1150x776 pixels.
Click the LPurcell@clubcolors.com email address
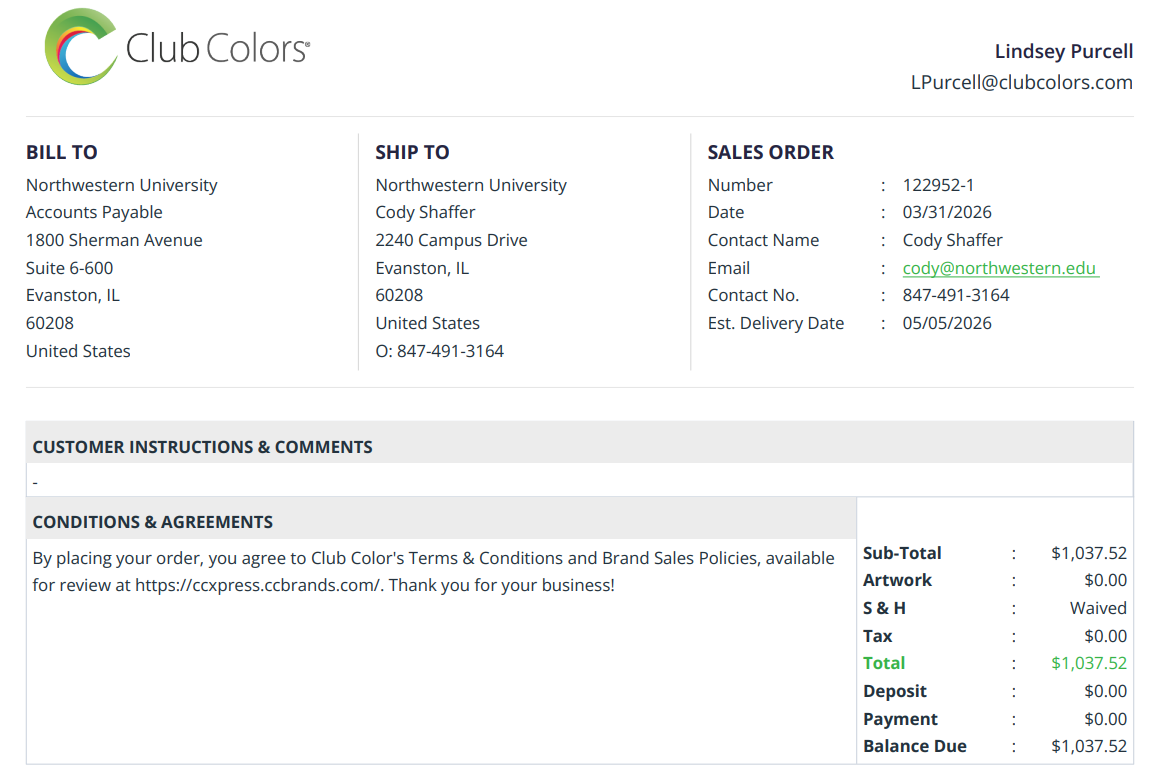(x=1022, y=82)
